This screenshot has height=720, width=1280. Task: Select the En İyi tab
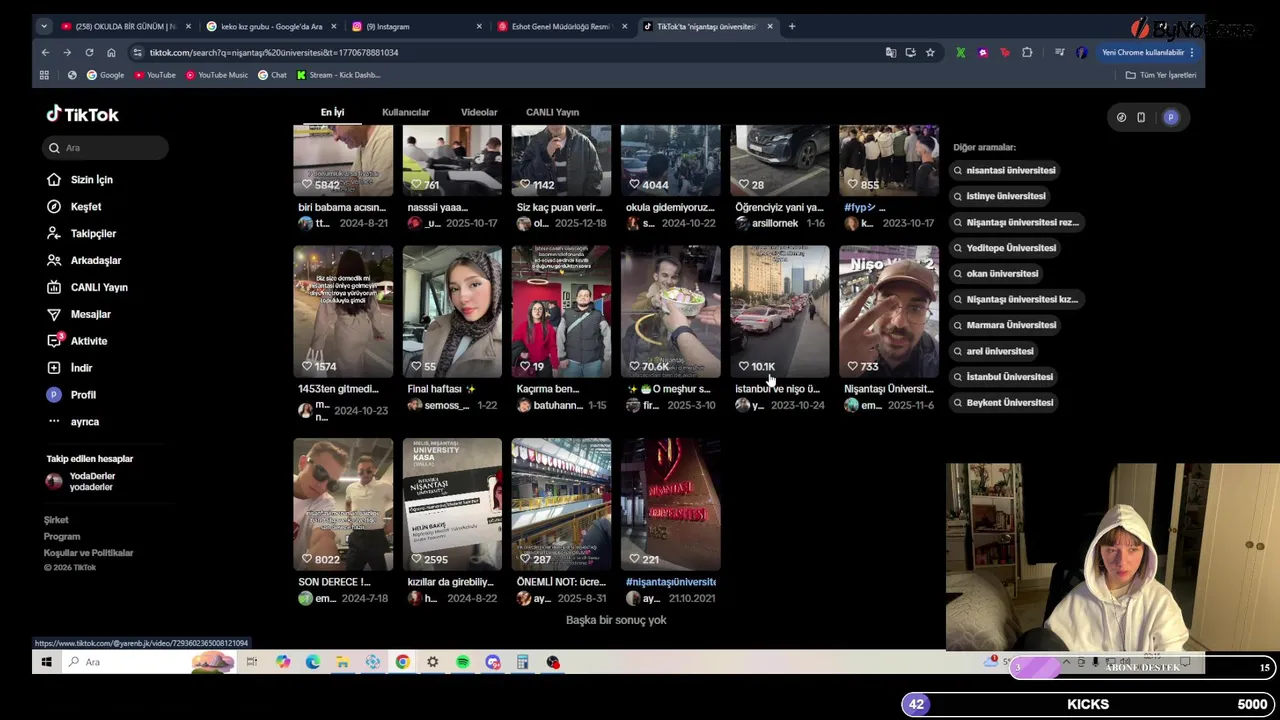coord(333,112)
